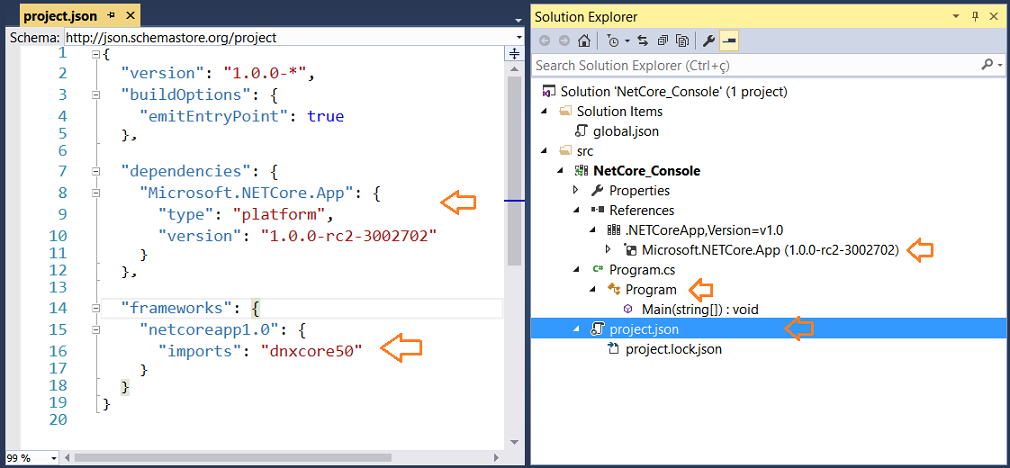Click the Collapse All icon in Solution Explorer
The width and height of the screenshot is (1010, 468).
tap(662, 41)
